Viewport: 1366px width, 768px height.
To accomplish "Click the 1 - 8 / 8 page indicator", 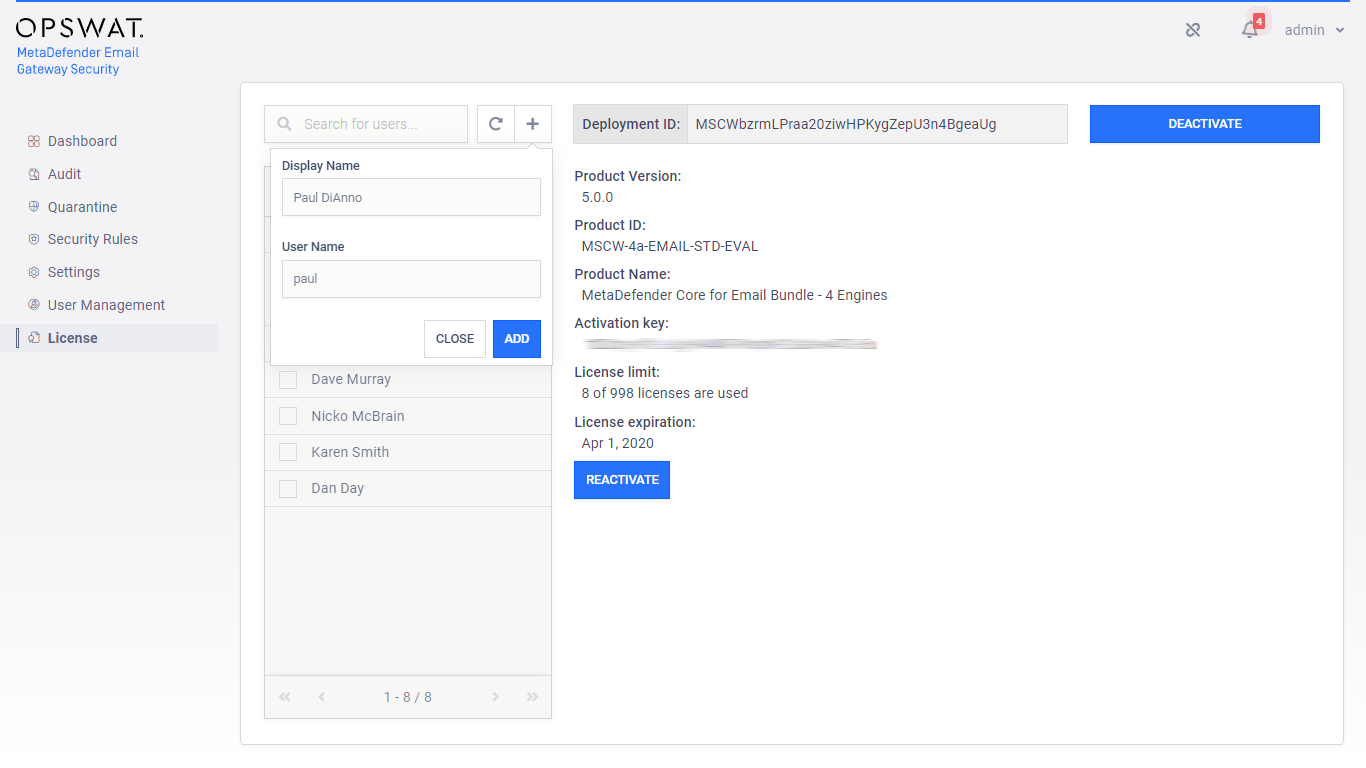I will pyautogui.click(x=408, y=697).
